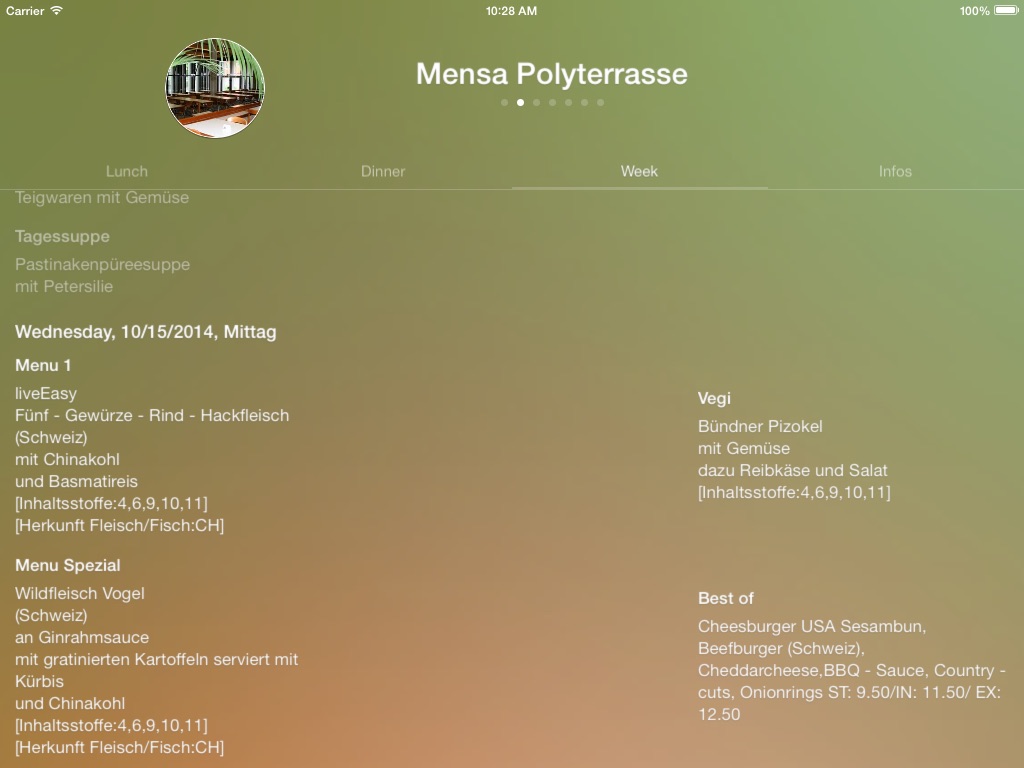Tap the 10:28 AM clock
This screenshot has height=768, width=1024.
[x=511, y=10]
